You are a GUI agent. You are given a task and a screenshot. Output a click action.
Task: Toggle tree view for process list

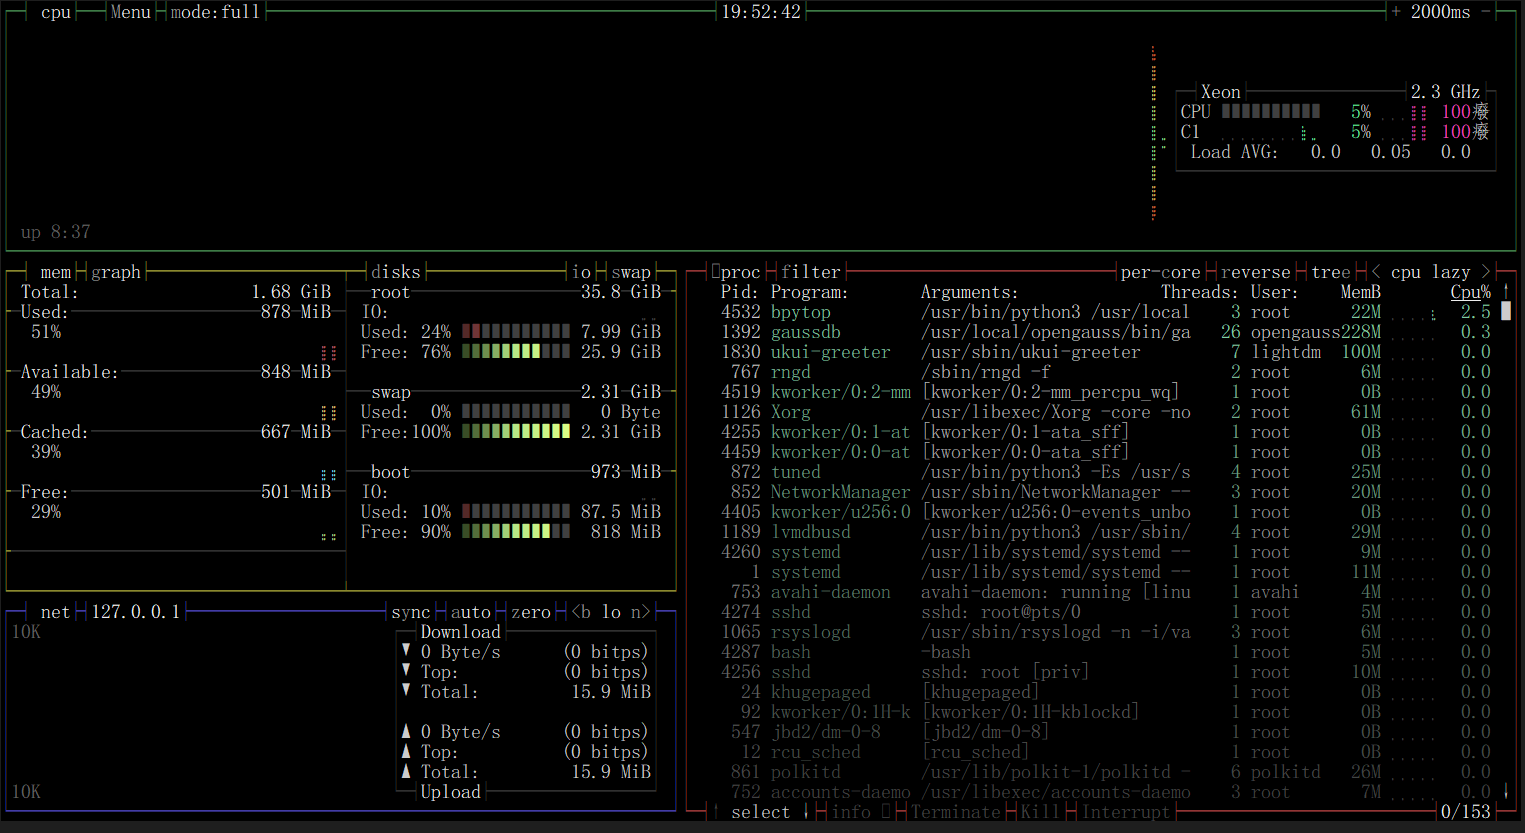tap(1331, 272)
